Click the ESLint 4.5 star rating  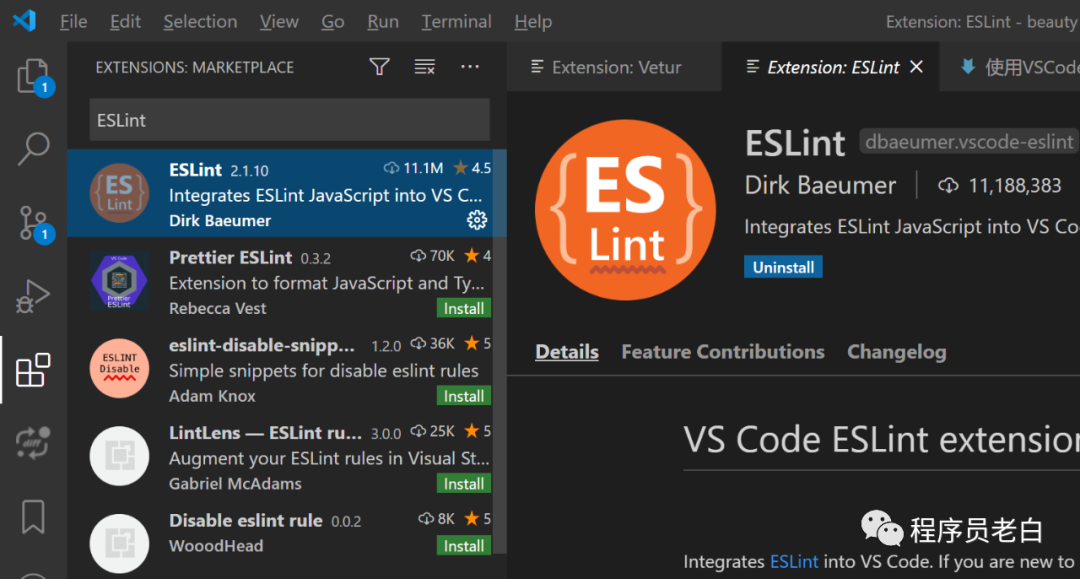tap(472, 168)
